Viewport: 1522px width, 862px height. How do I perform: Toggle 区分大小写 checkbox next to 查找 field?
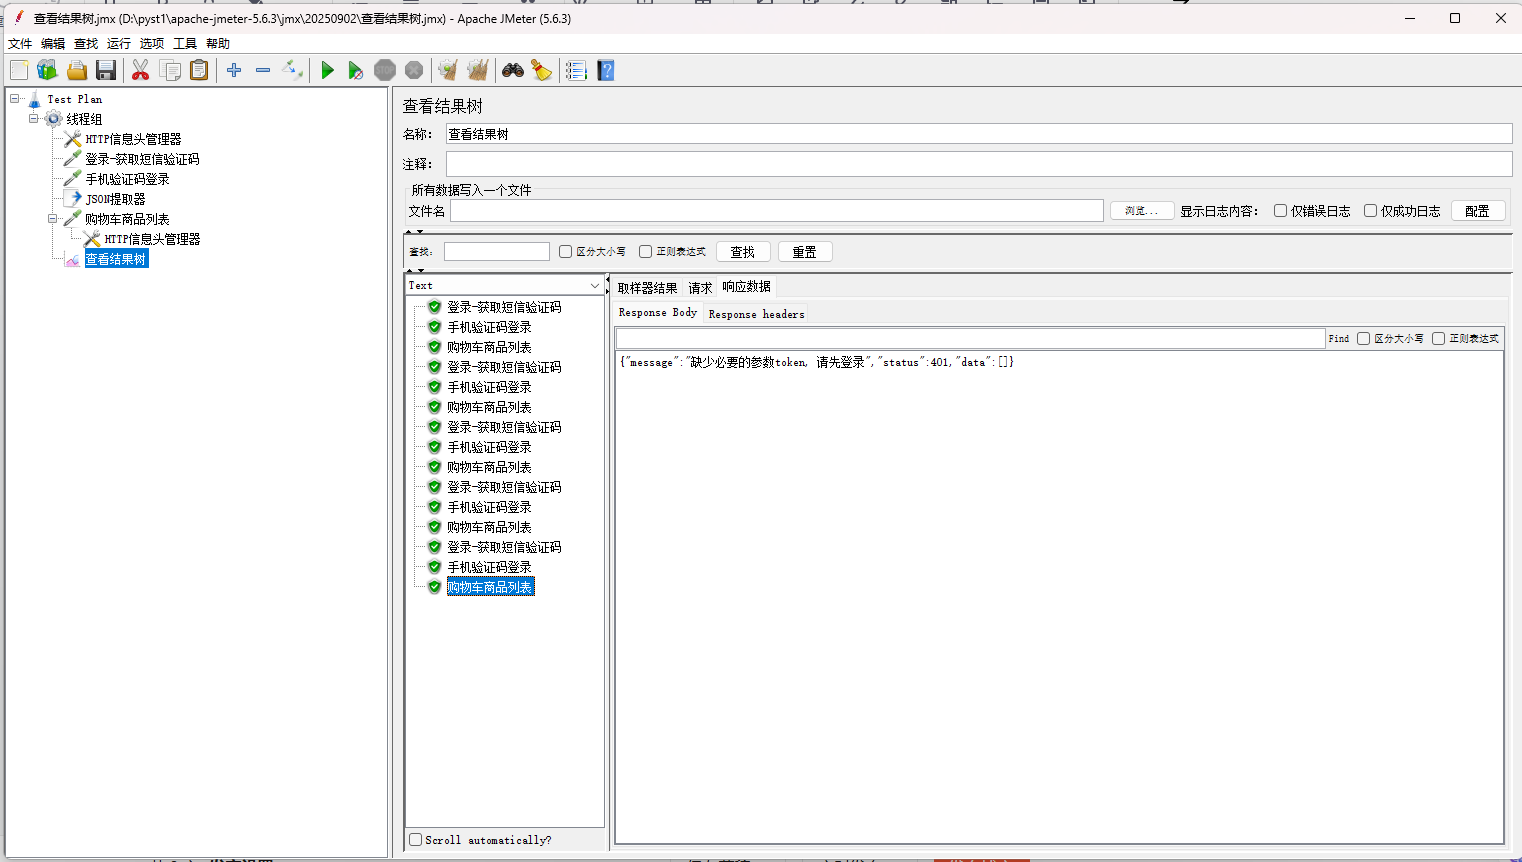(x=565, y=252)
